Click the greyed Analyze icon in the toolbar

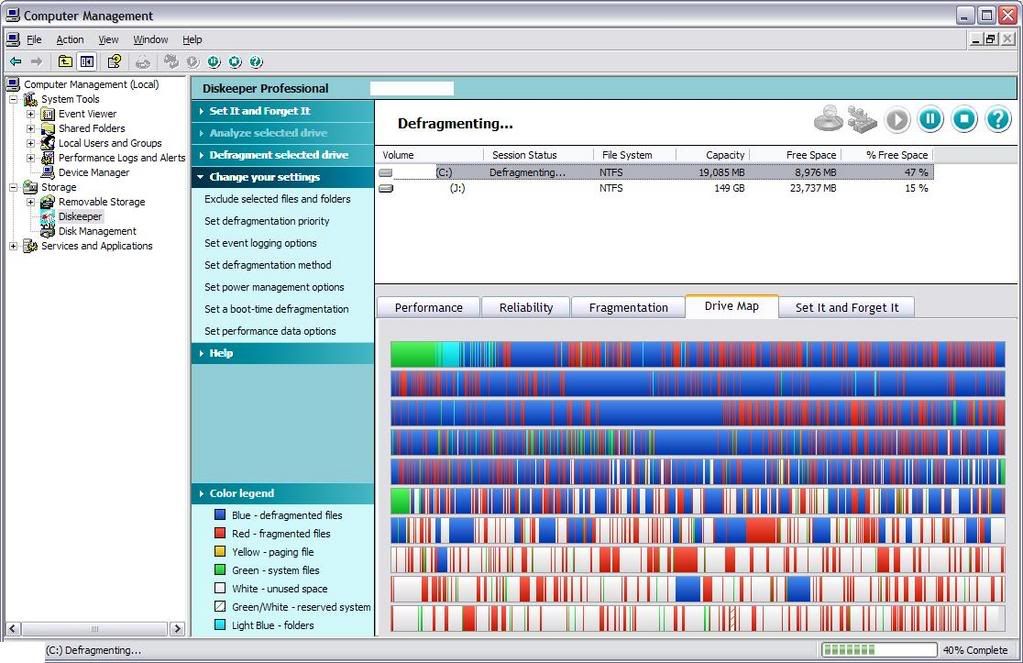point(143,62)
